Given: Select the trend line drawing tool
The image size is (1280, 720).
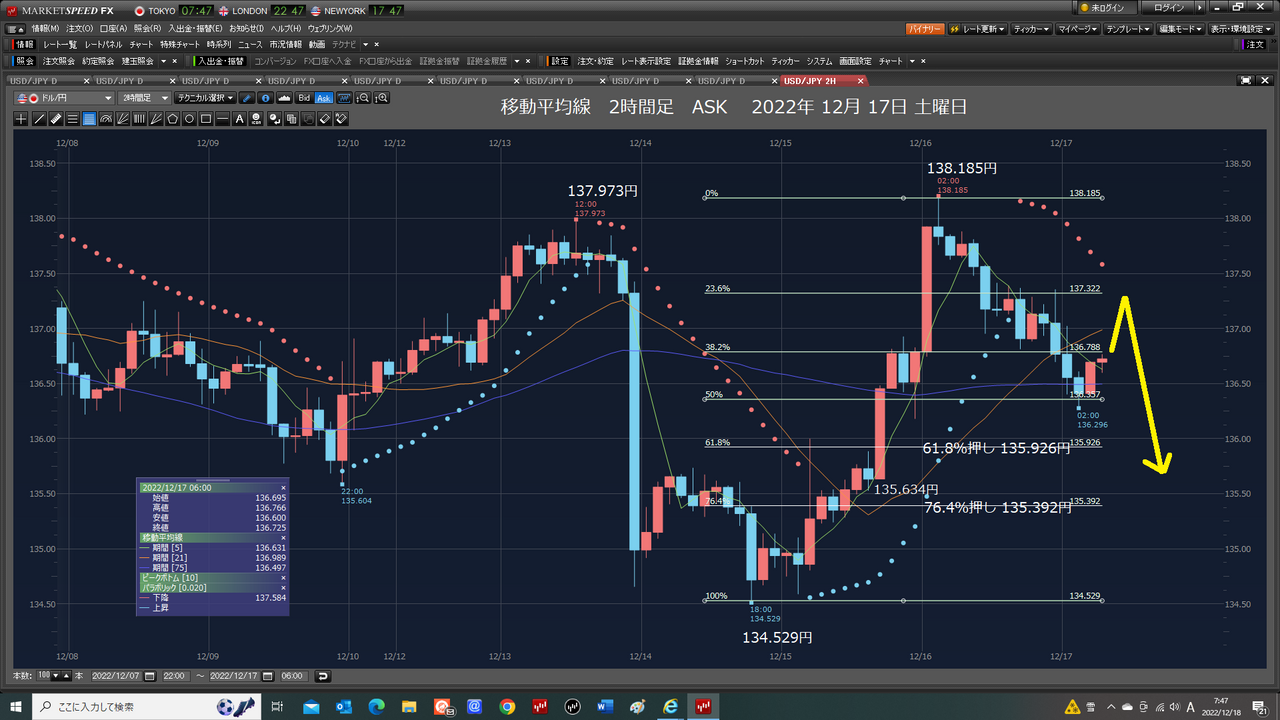Looking at the screenshot, I should [x=39, y=119].
